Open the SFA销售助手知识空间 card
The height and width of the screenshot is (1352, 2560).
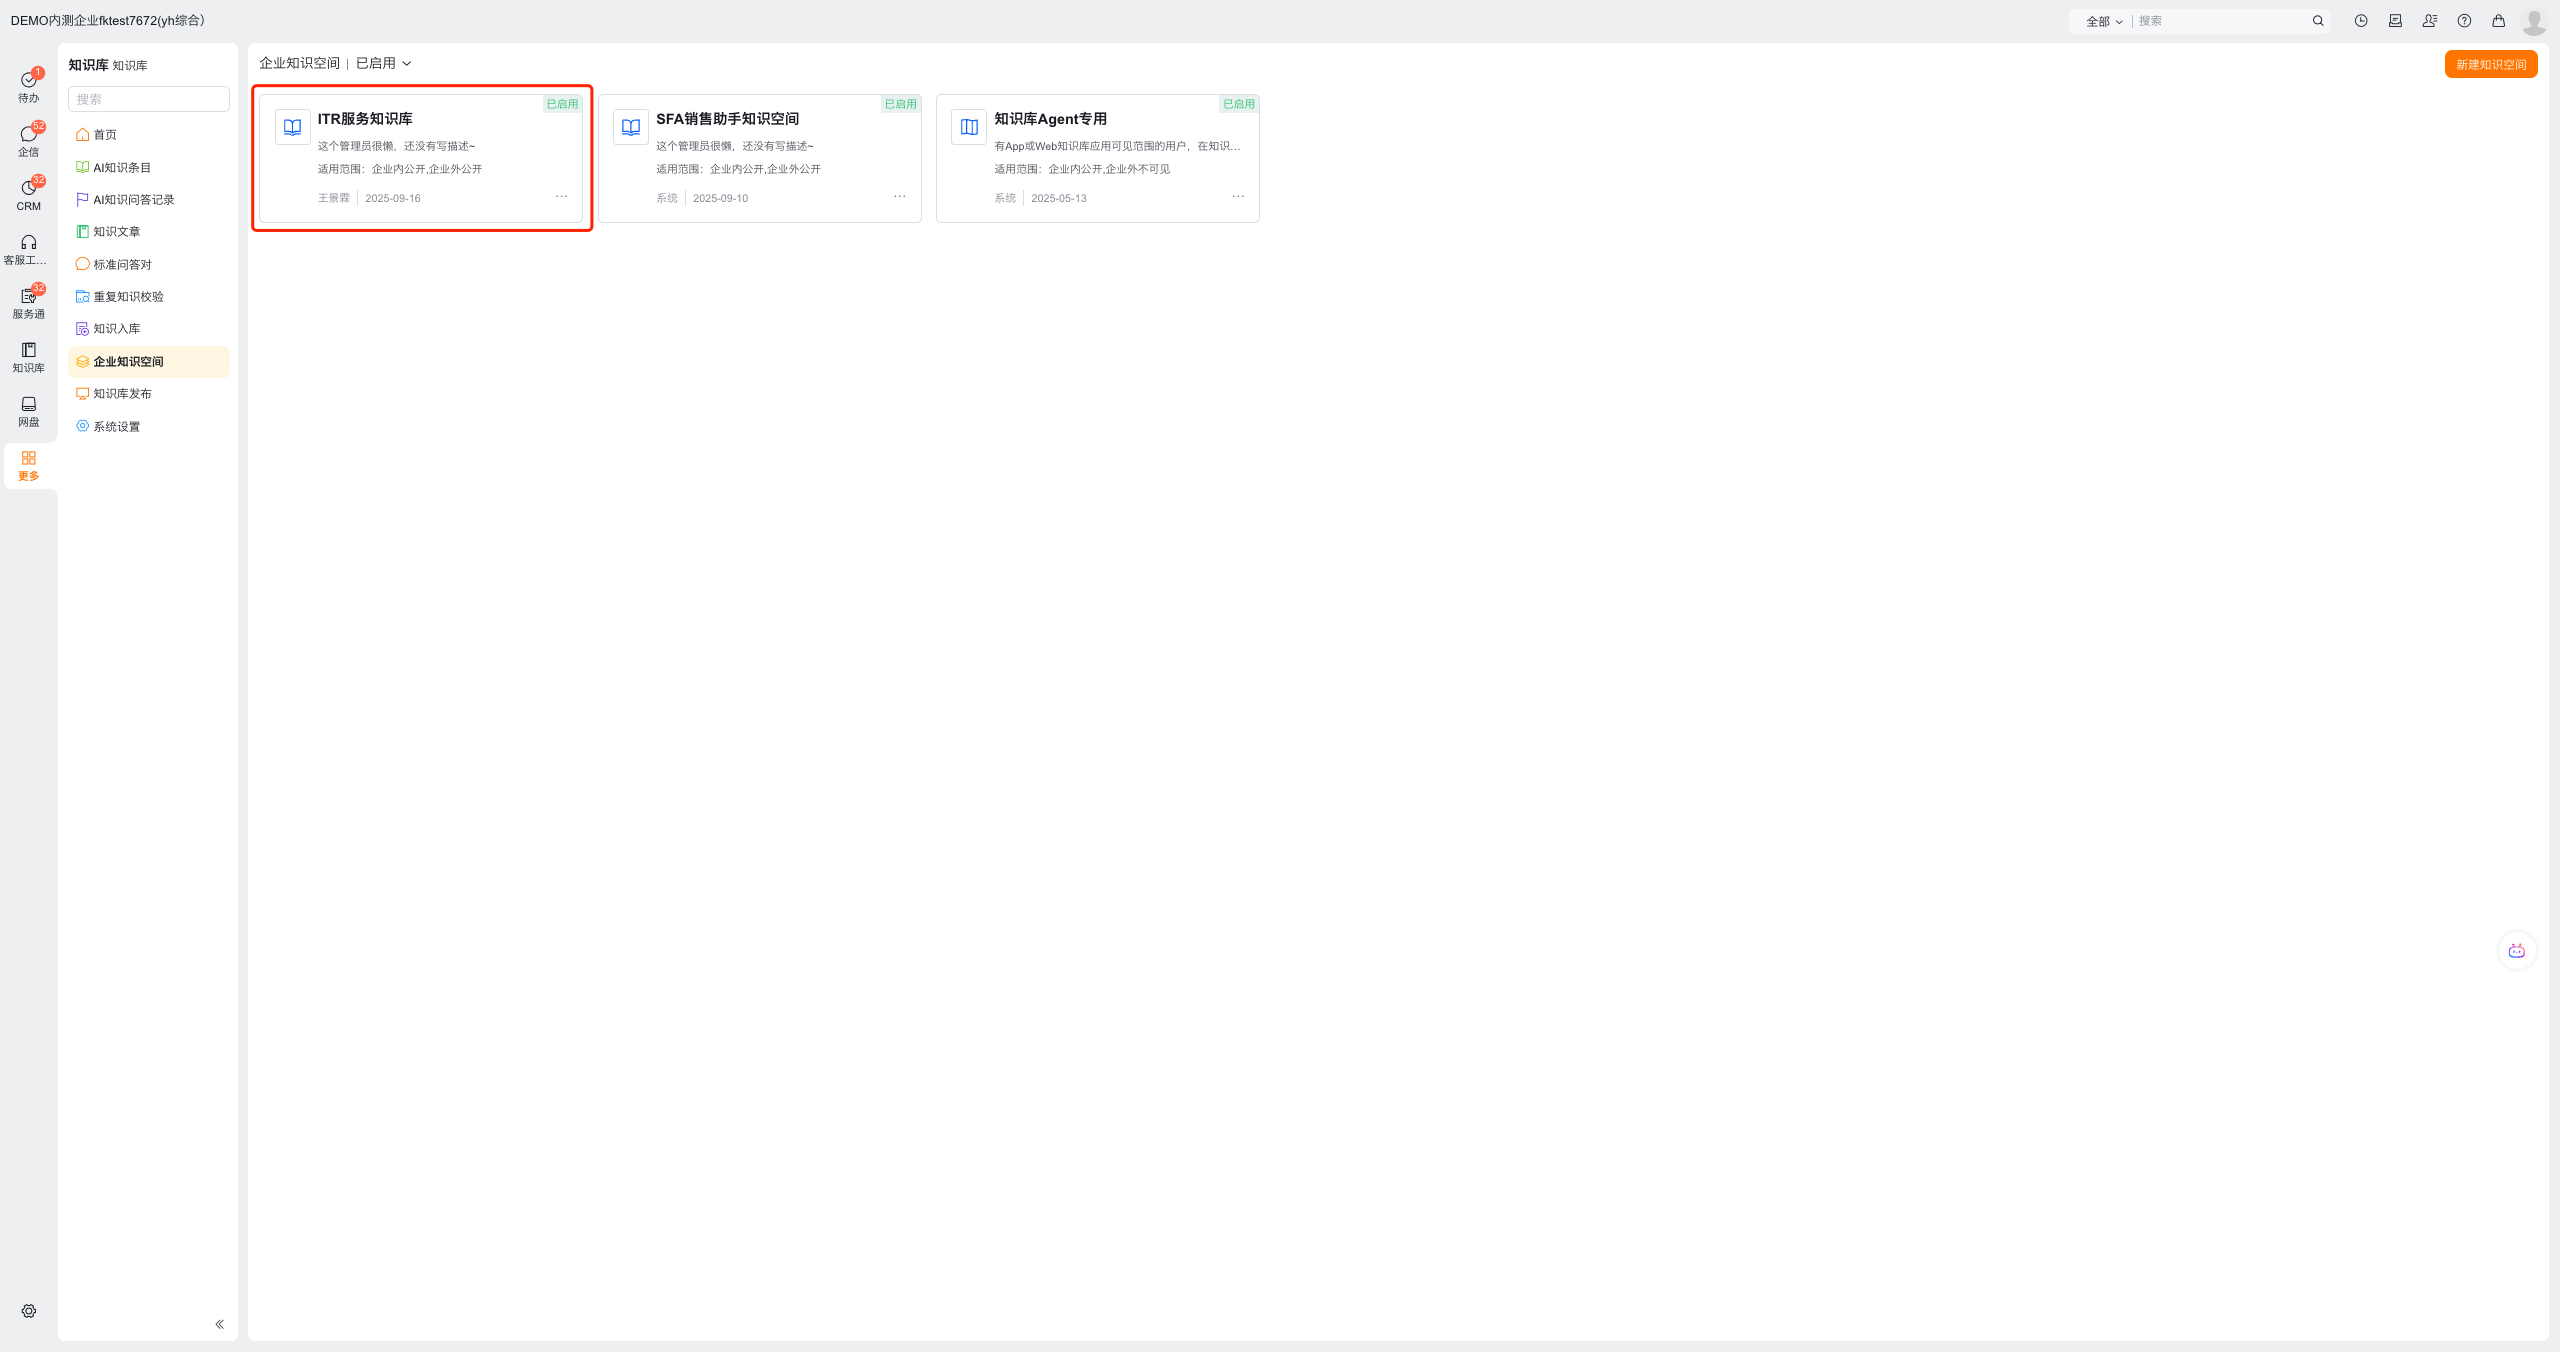tap(727, 119)
